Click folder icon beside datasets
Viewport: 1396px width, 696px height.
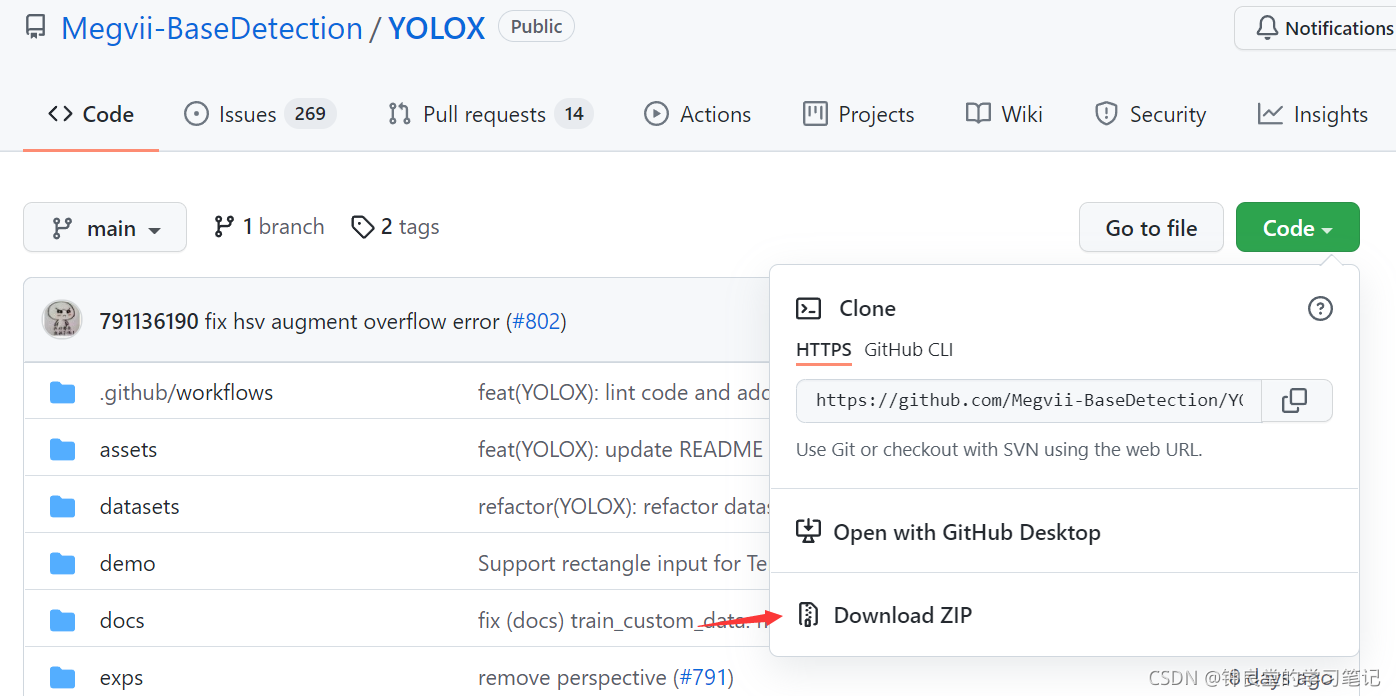62,506
